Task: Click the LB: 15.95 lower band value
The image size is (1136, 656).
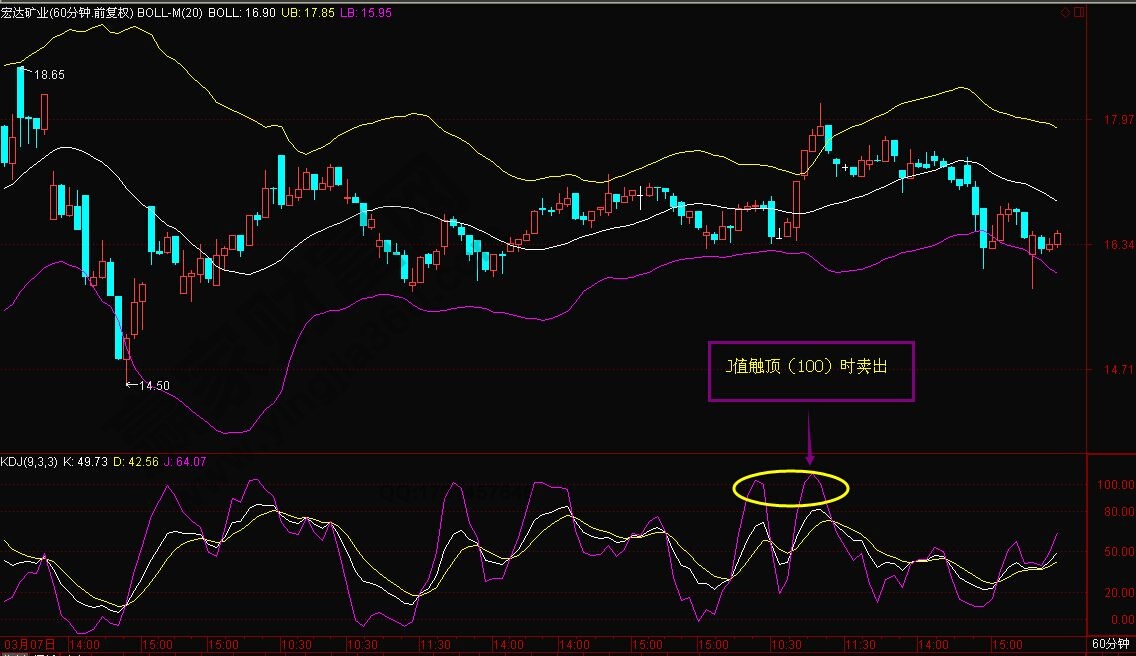Action: 376,11
